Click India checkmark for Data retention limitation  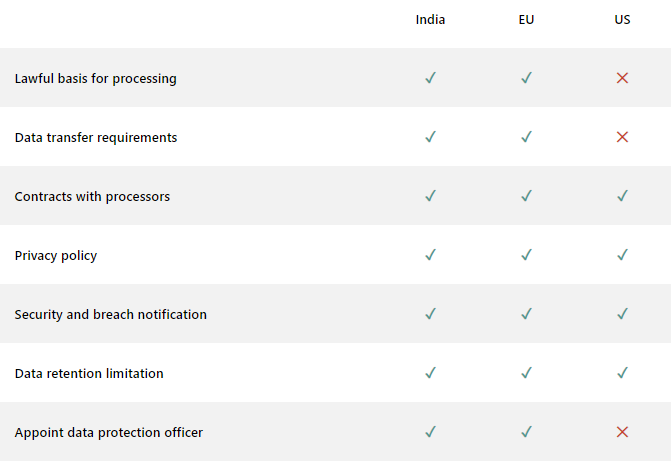coord(430,373)
